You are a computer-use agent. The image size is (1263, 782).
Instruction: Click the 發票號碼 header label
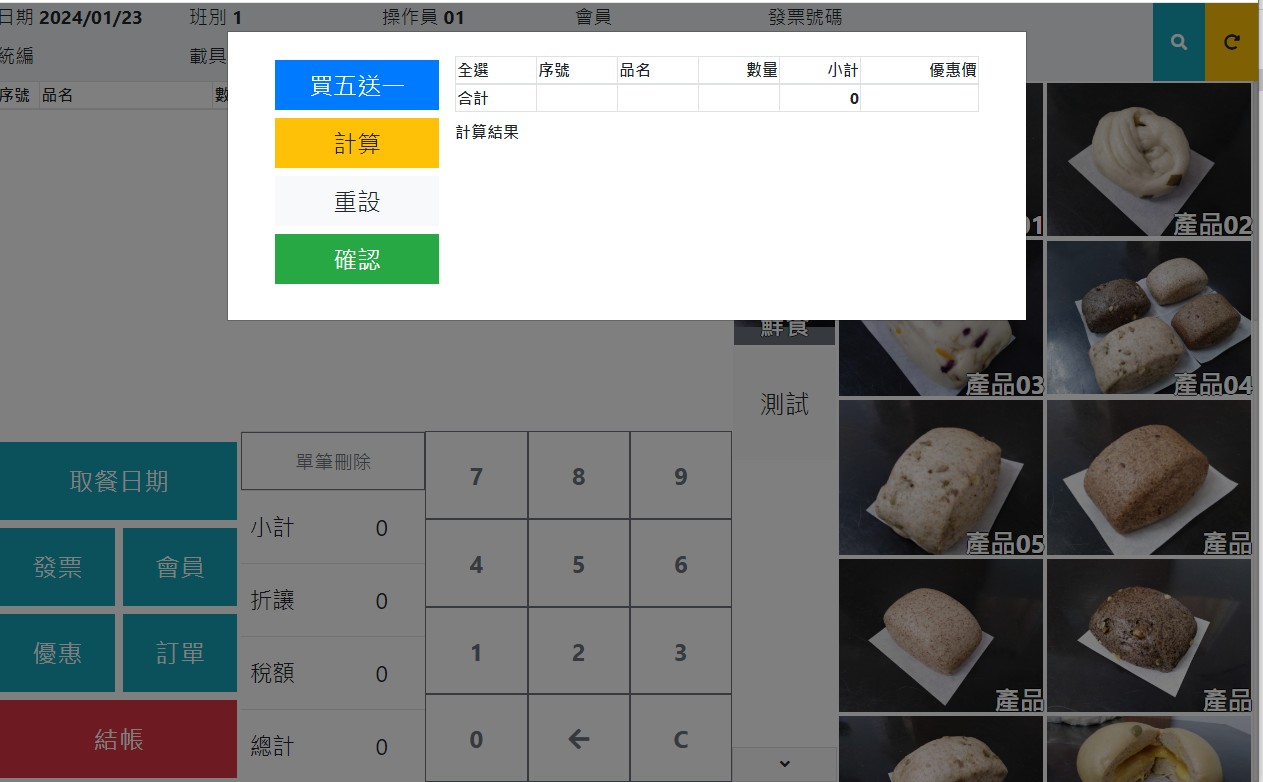coord(805,17)
